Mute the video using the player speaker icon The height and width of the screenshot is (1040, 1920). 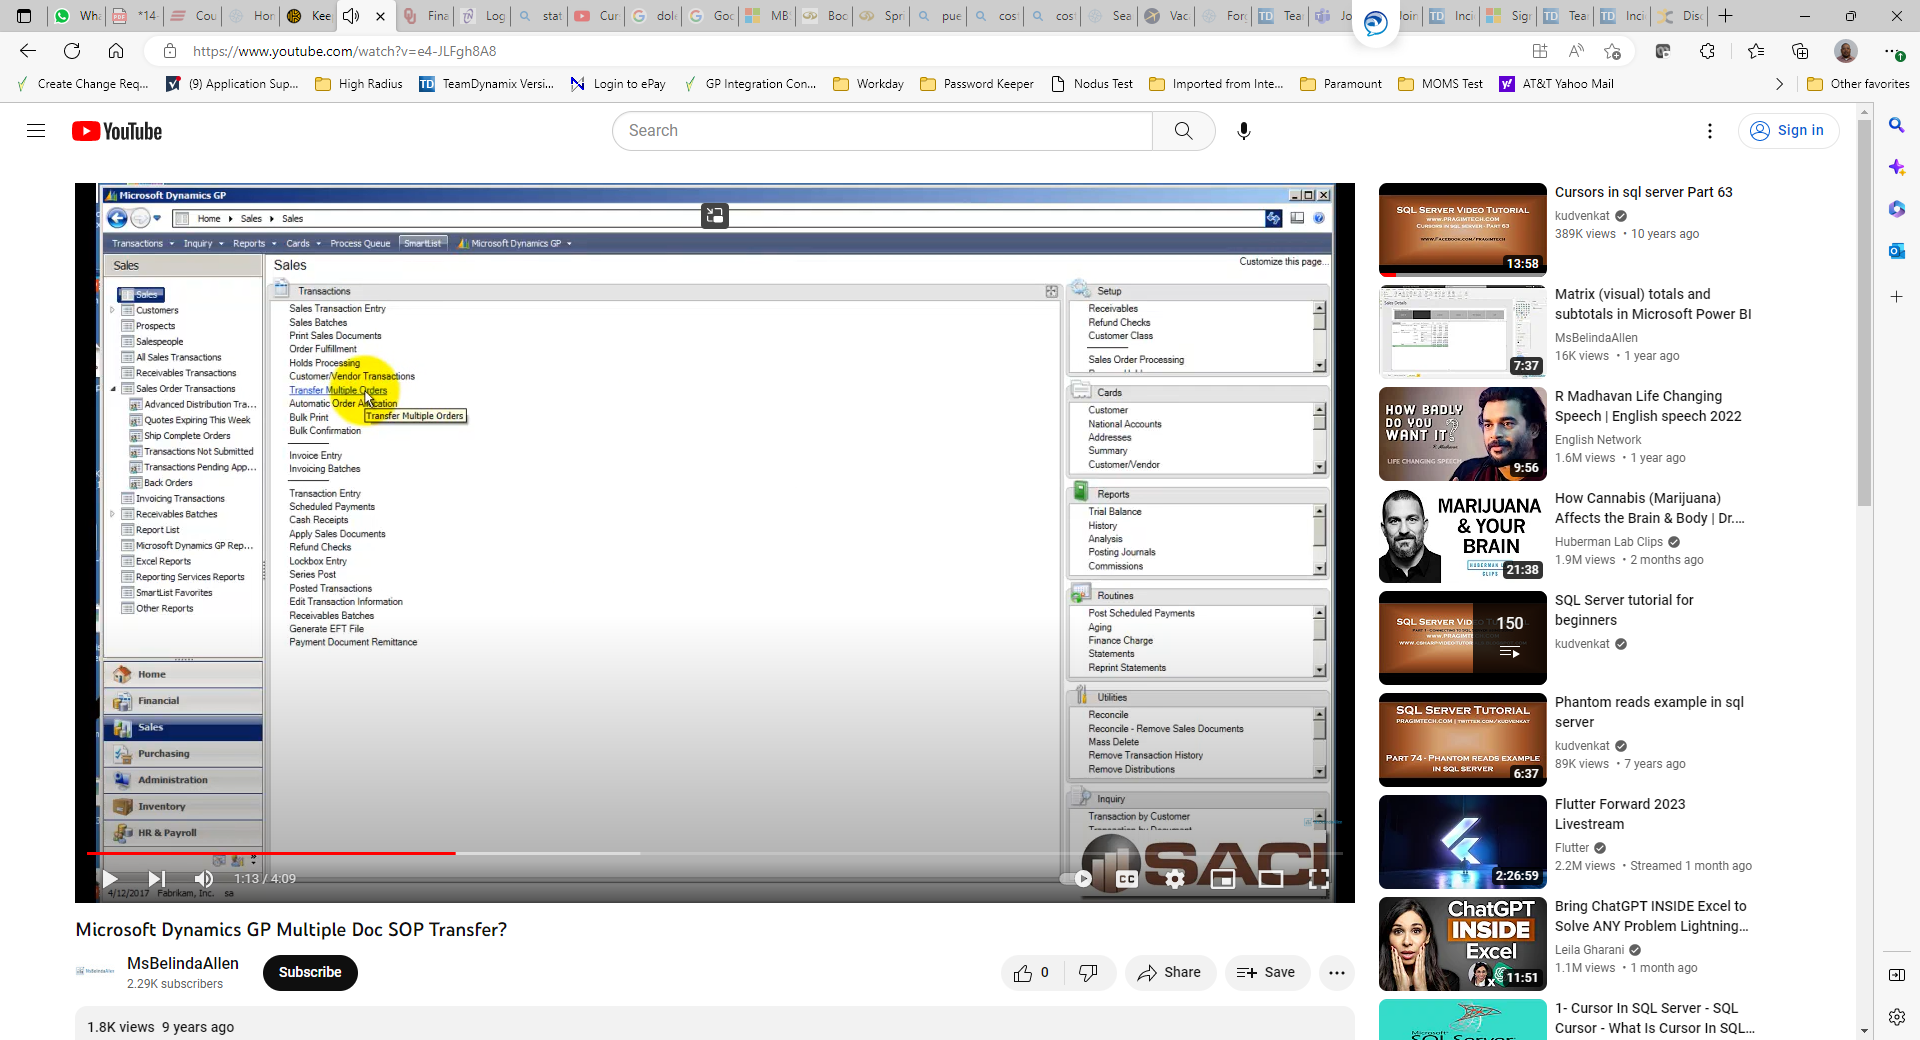(204, 879)
